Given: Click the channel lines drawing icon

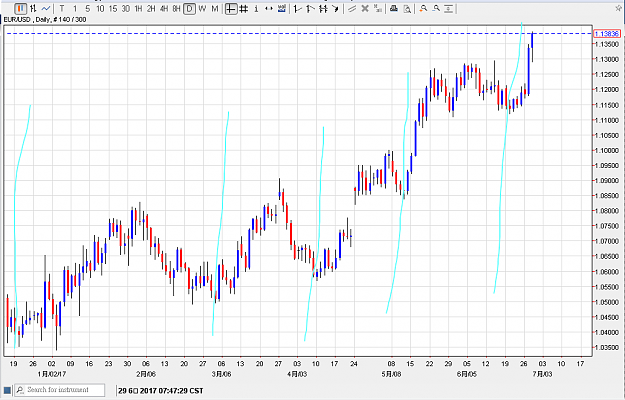Looking at the screenshot, I should tap(323, 8).
